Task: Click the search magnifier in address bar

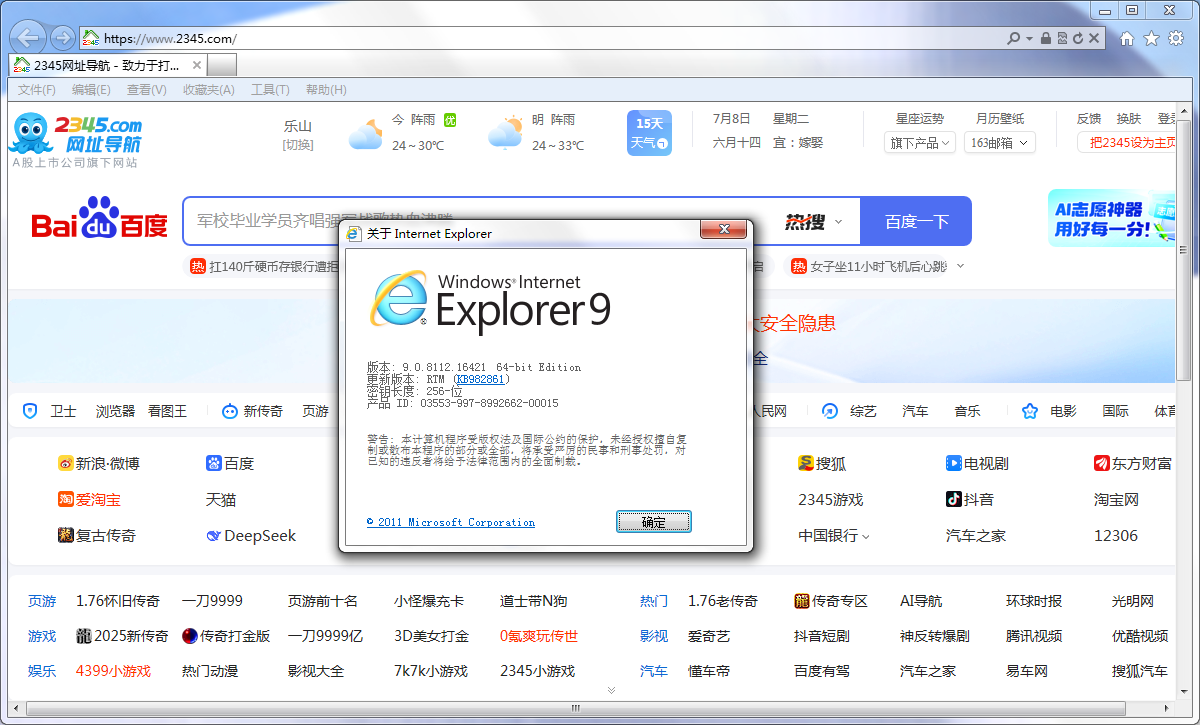Action: pyautogui.click(x=1014, y=38)
